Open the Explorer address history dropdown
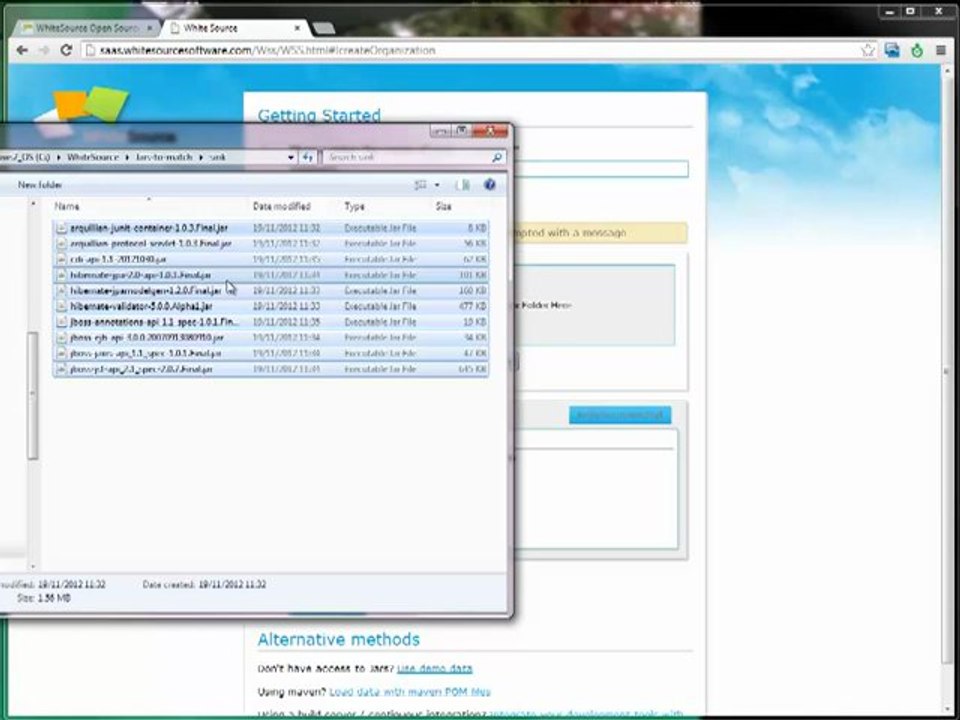This screenshot has width=960, height=720. click(x=291, y=157)
